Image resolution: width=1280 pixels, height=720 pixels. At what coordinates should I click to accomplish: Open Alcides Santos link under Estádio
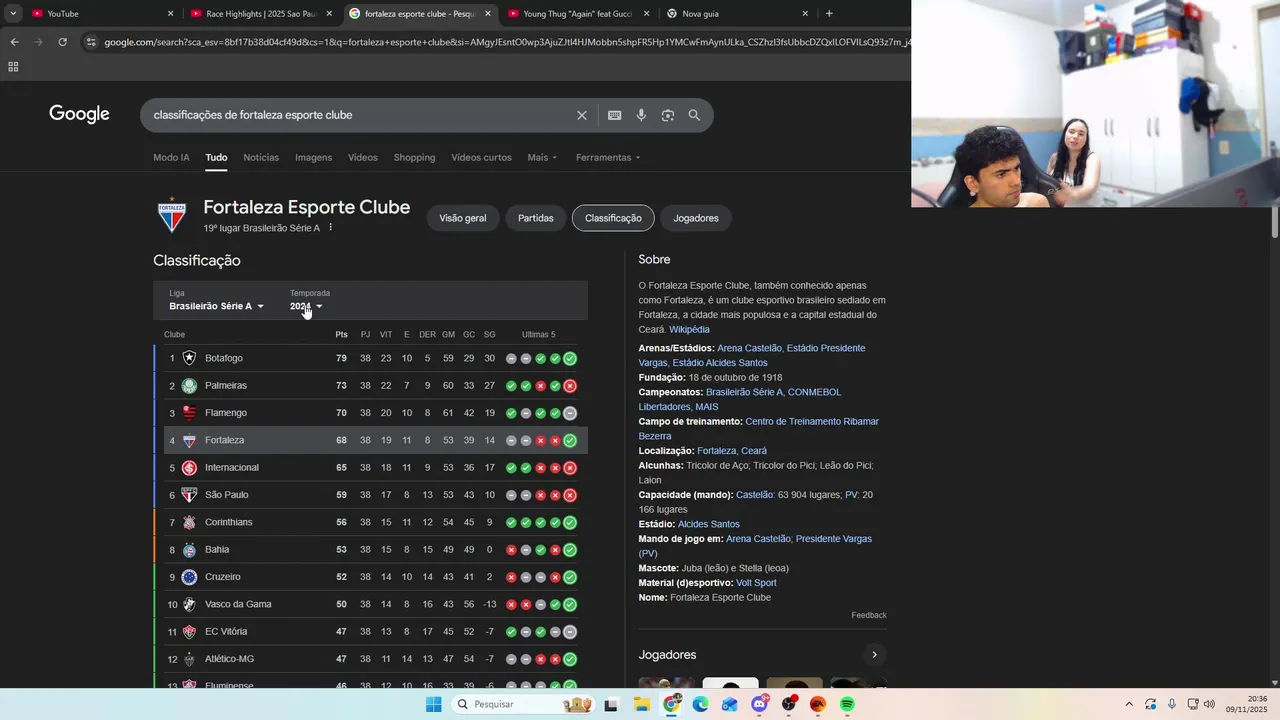(709, 524)
